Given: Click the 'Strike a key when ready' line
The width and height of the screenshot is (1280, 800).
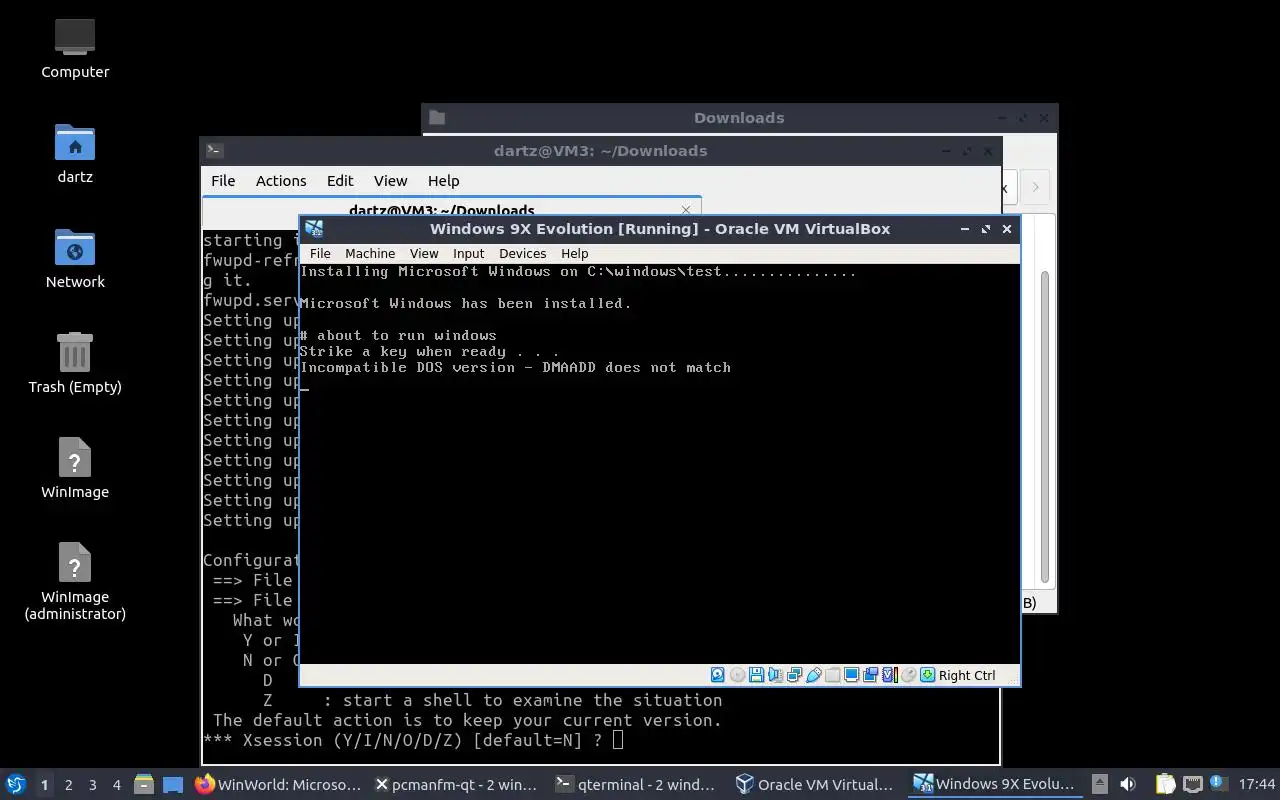Looking at the screenshot, I should pyautogui.click(x=430, y=351).
